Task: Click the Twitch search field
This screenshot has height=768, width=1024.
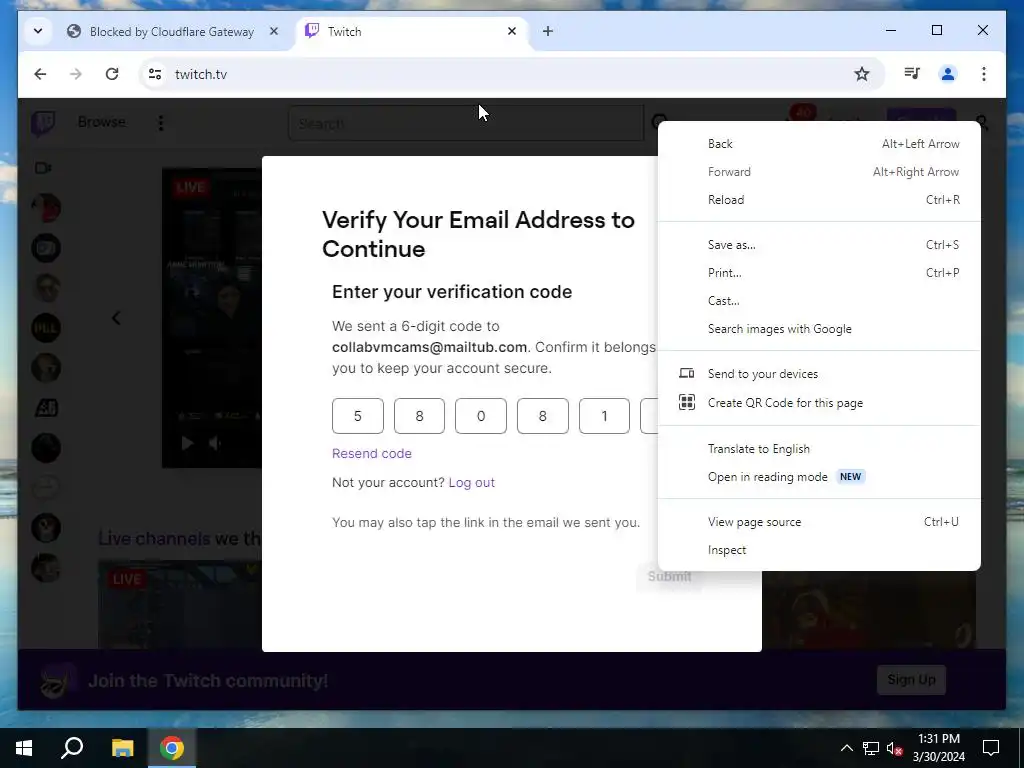Action: (466, 123)
